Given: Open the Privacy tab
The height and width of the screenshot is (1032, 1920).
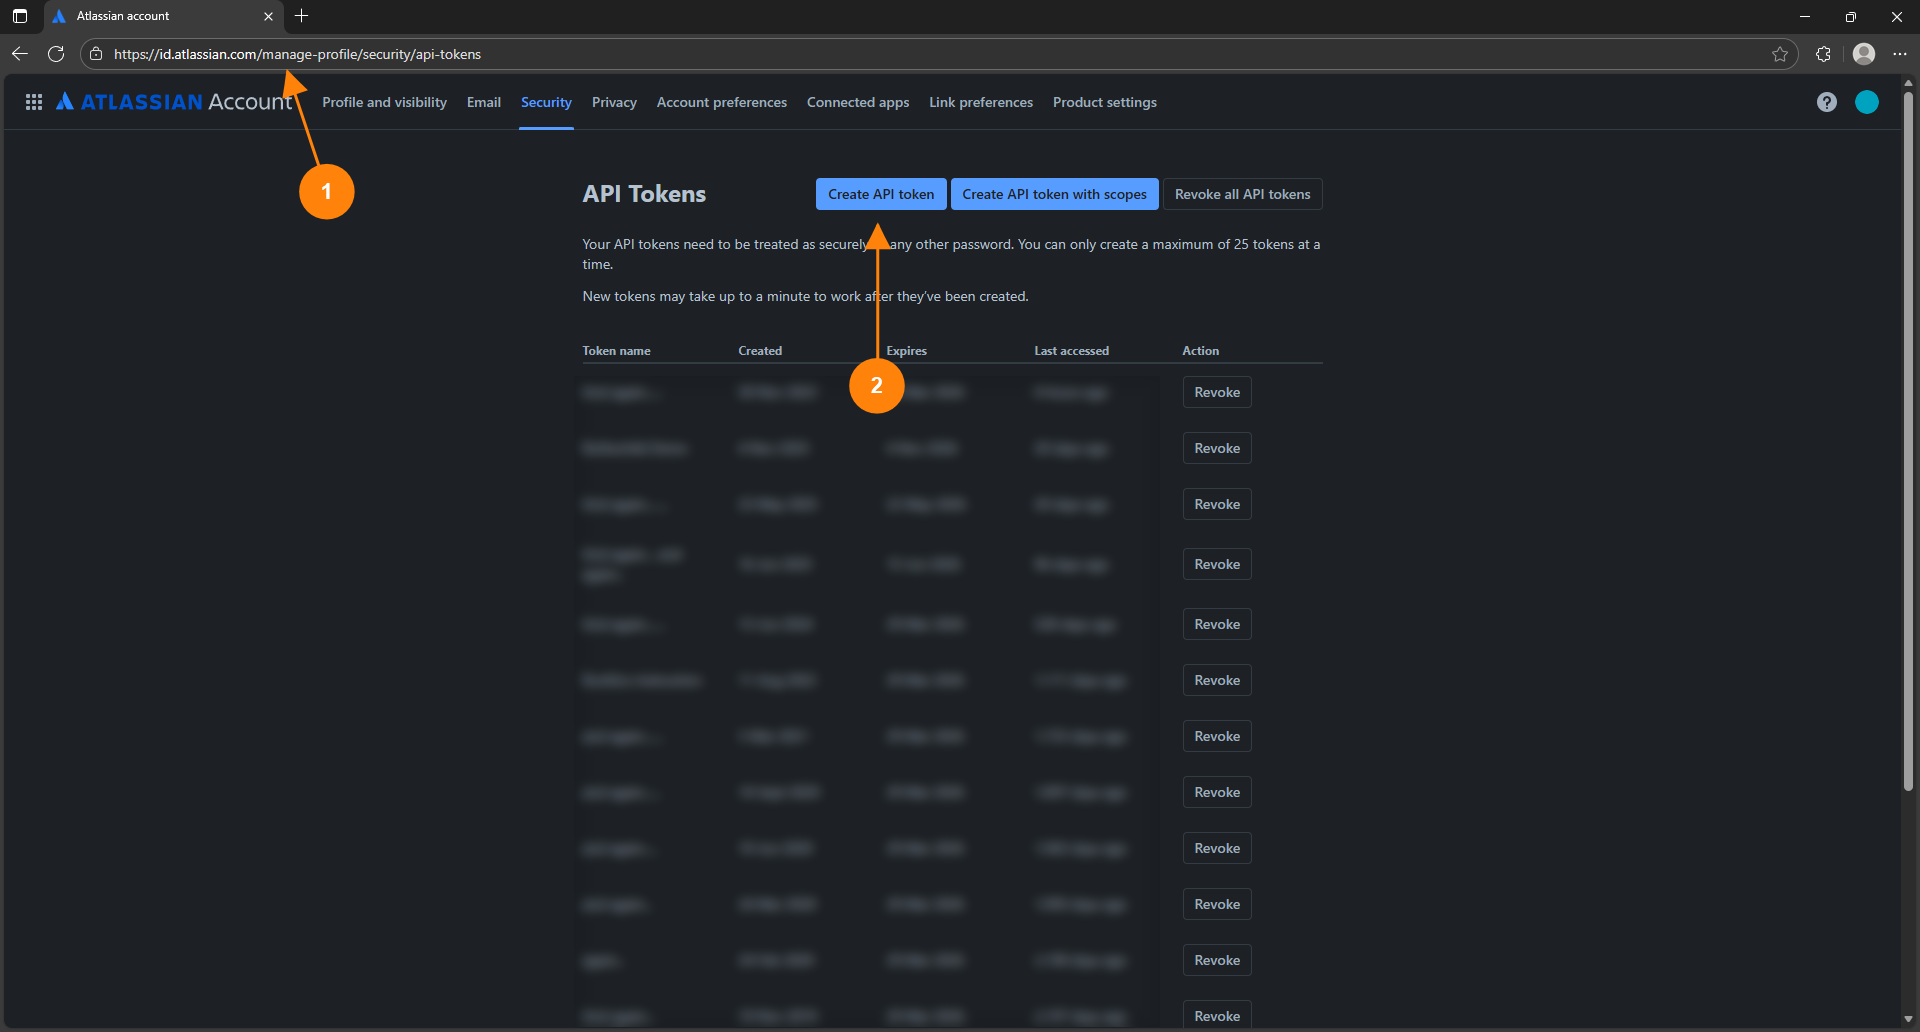Looking at the screenshot, I should (x=614, y=102).
